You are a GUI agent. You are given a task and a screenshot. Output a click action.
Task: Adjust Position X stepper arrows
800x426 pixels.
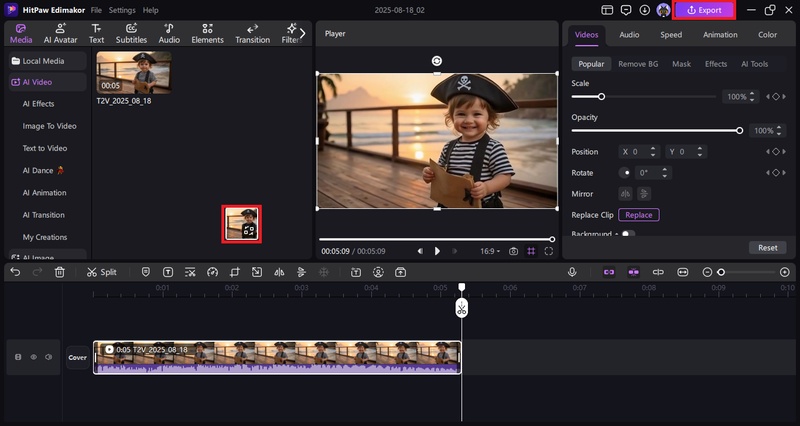[x=653, y=152]
